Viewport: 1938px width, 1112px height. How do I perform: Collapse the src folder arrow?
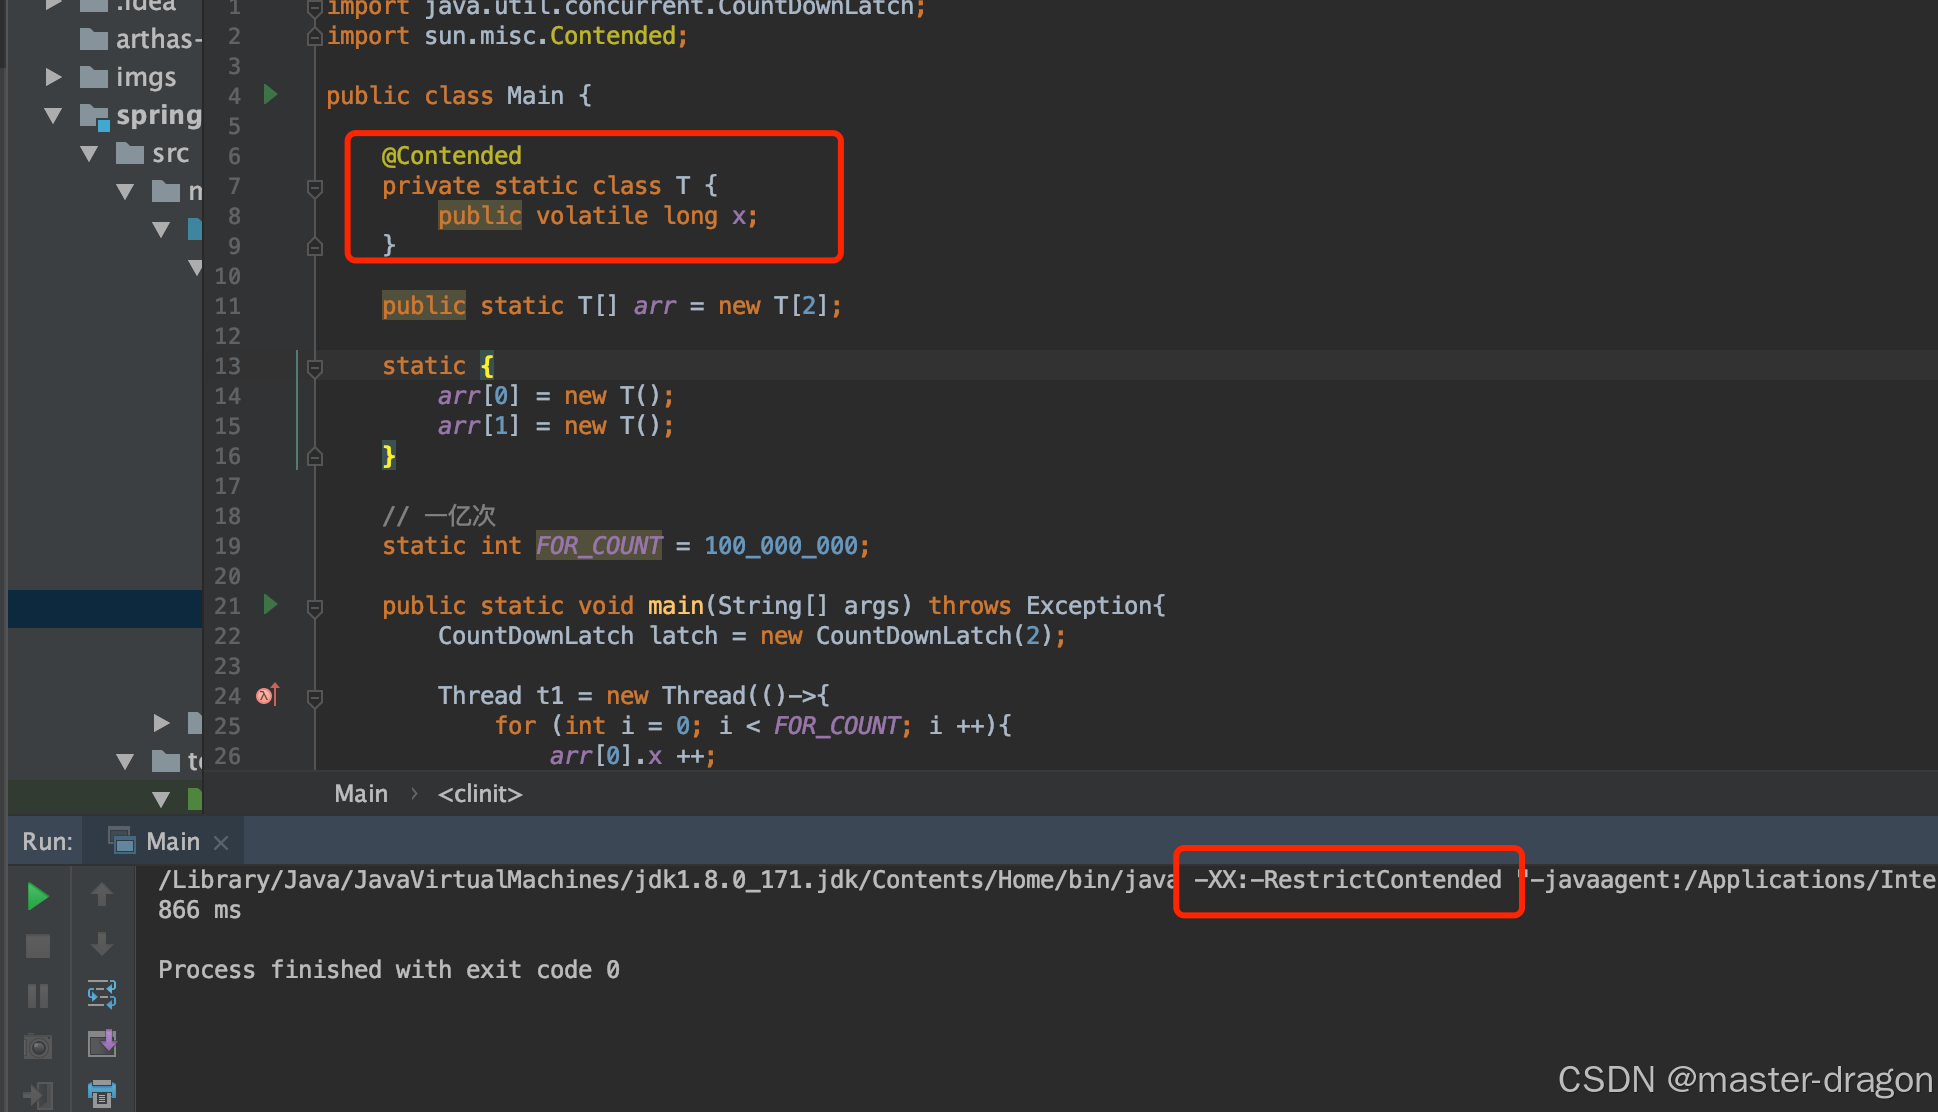pos(90,154)
